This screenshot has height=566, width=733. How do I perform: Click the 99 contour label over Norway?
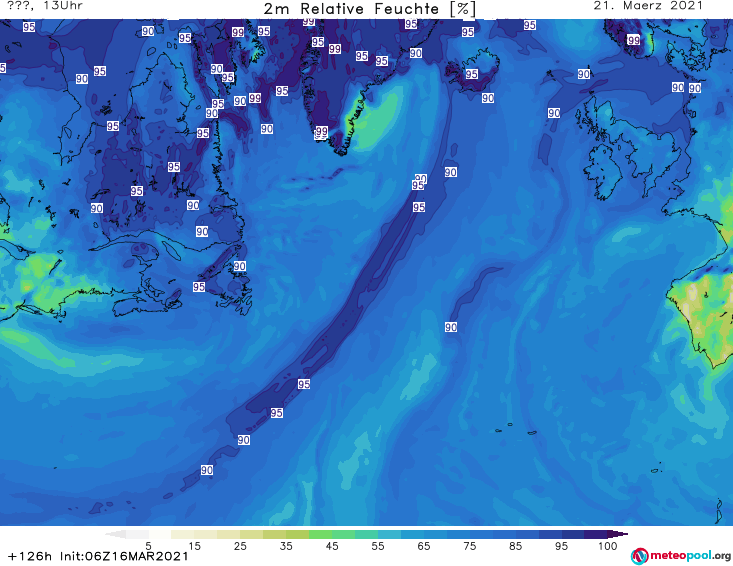pyautogui.click(x=634, y=40)
